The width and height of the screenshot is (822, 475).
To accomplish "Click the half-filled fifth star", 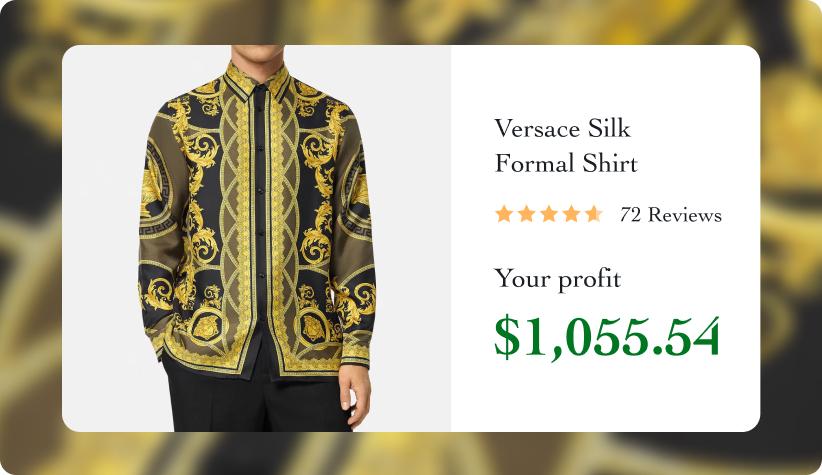I will (594, 214).
